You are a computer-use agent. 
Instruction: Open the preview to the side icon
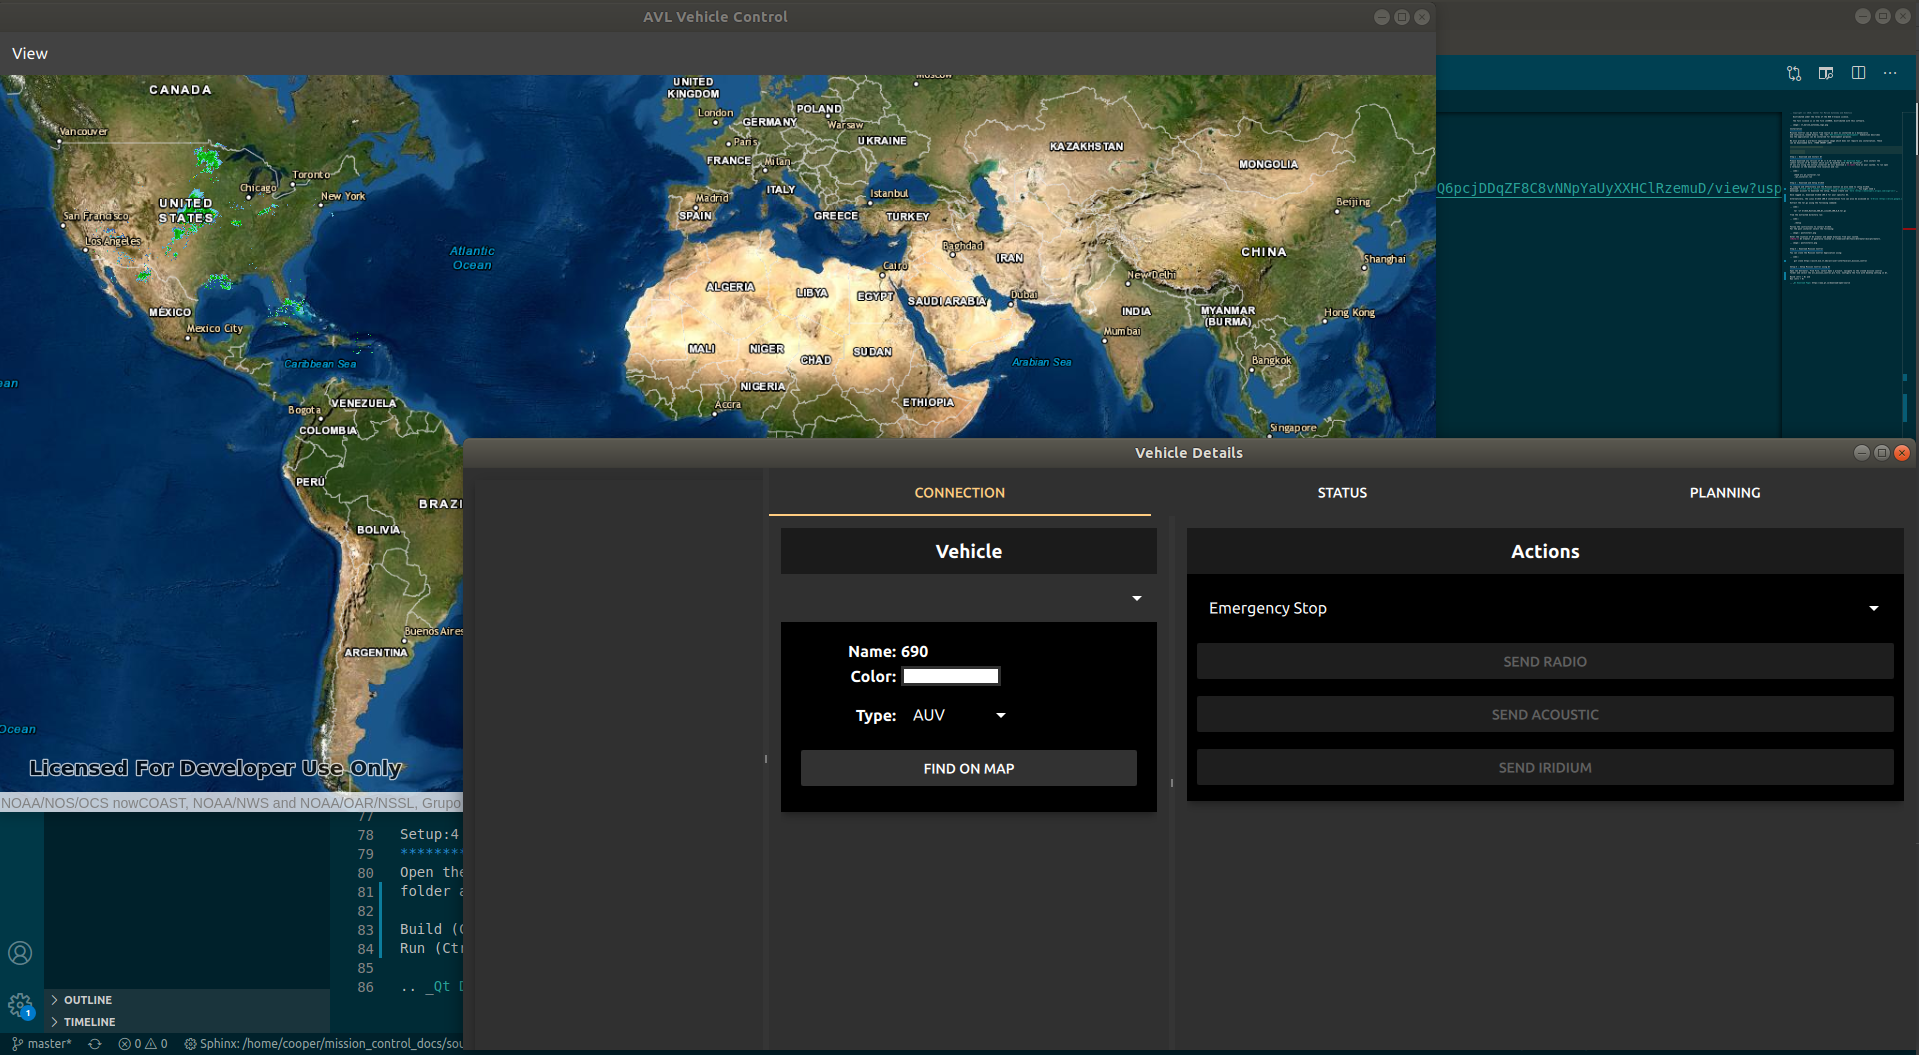tap(1826, 73)
